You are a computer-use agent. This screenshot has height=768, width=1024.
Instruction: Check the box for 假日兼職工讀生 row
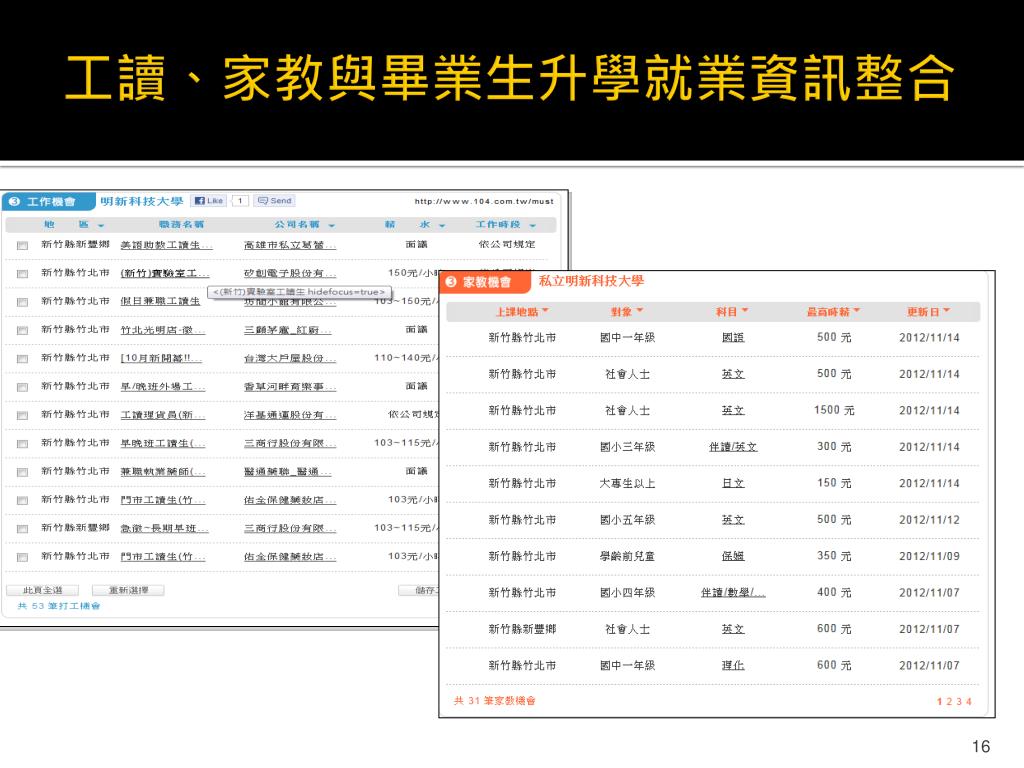coord(22,302)
